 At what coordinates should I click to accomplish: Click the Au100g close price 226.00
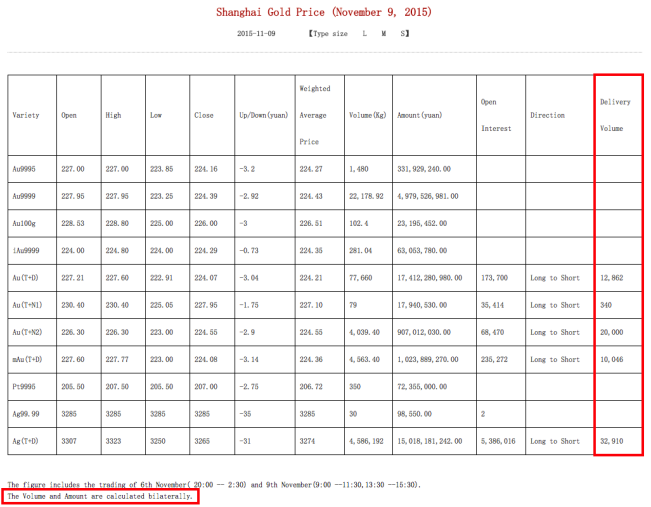click(x=206, y=223)
